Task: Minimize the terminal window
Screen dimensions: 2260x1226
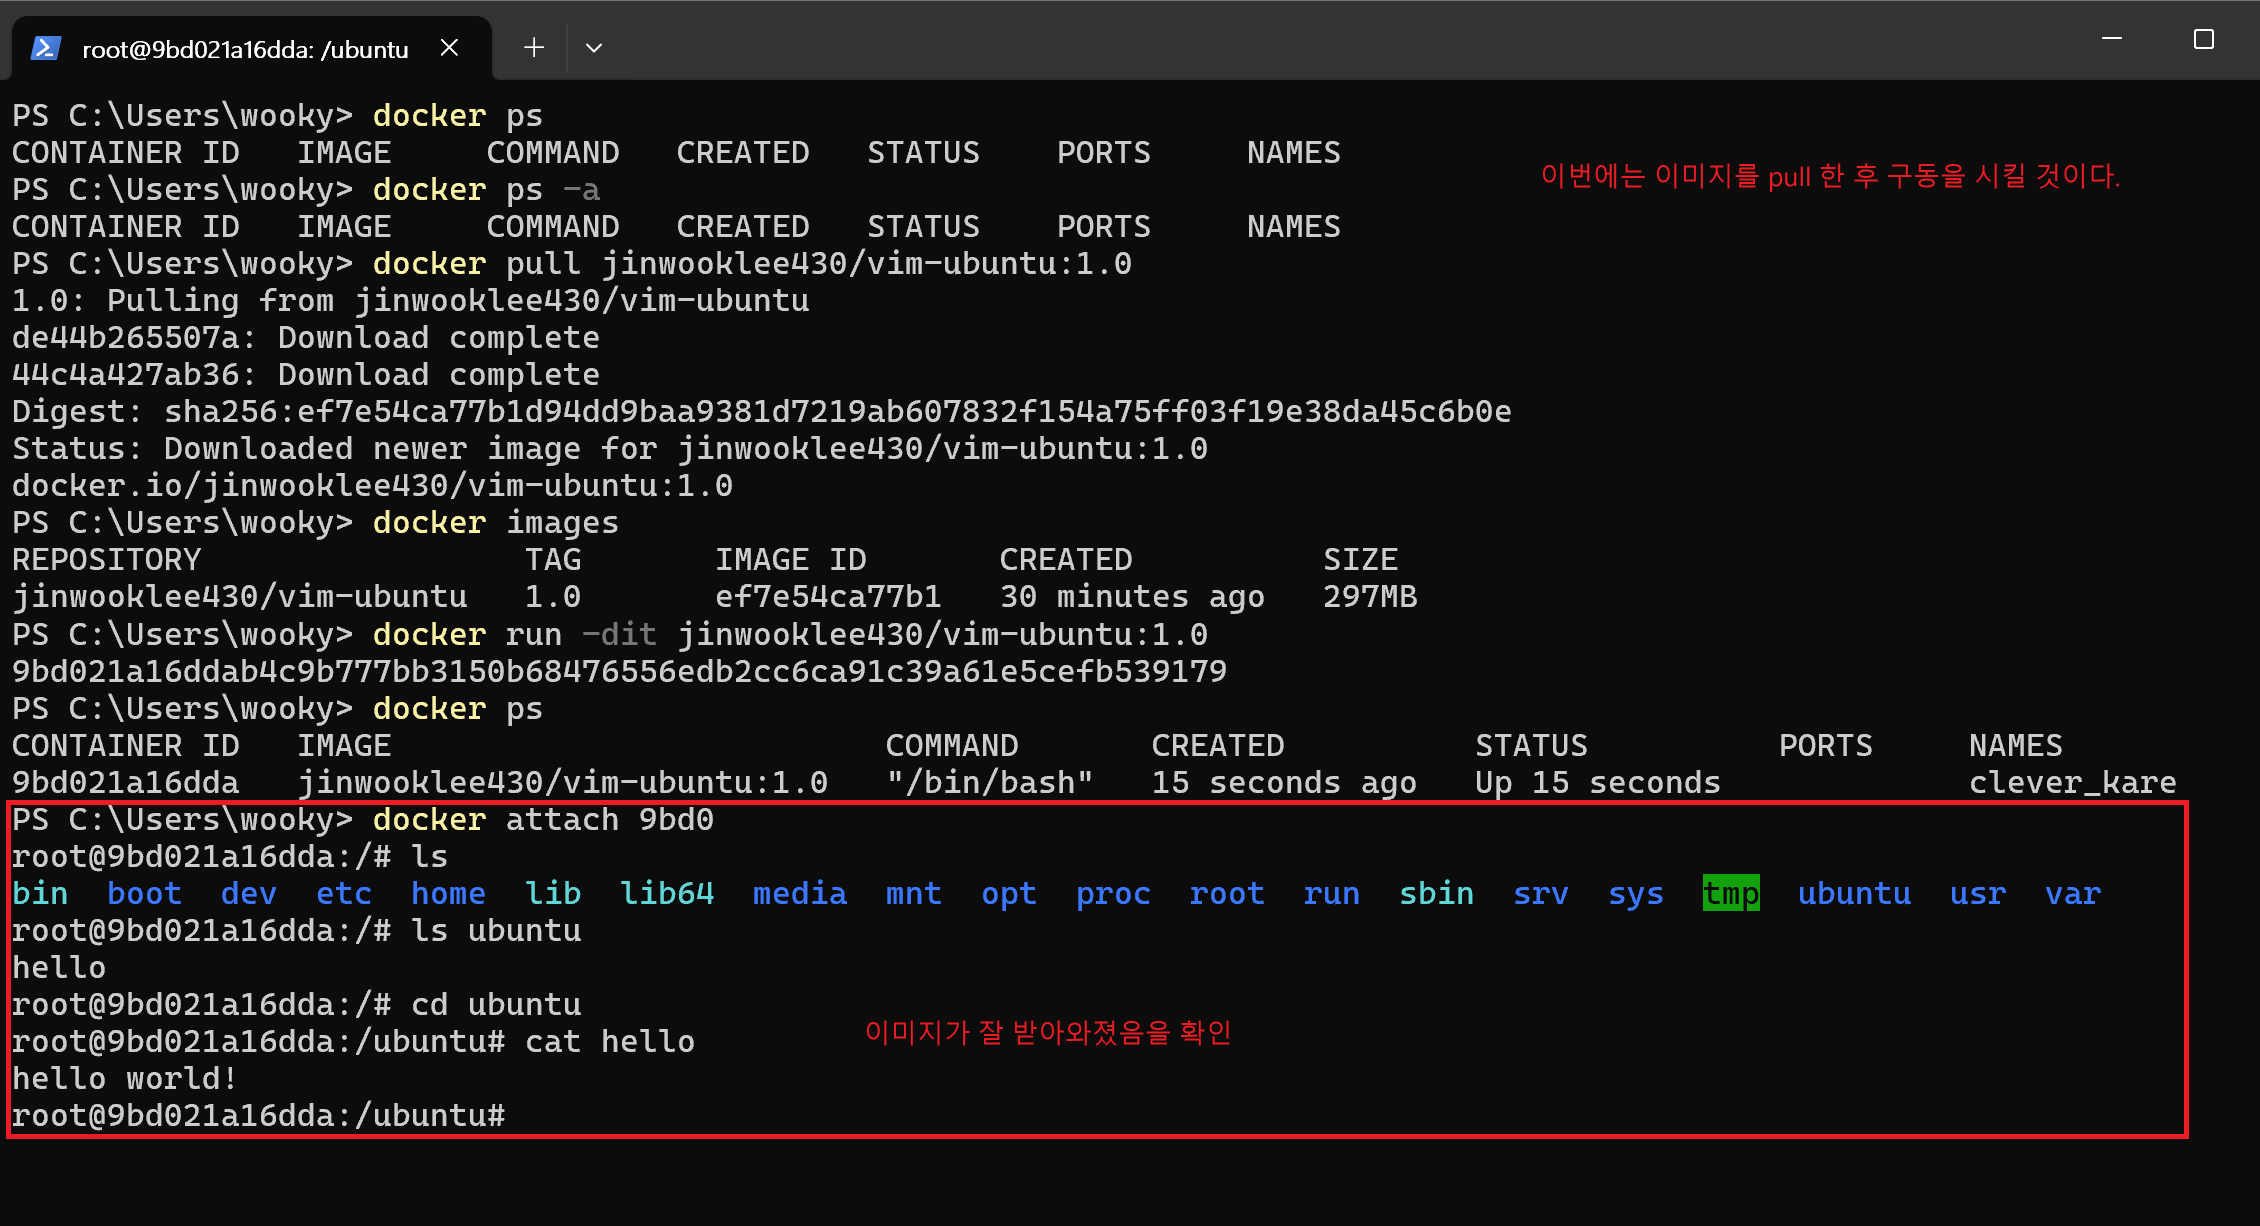Action: pyautogui.click(x=2112, y=40)
